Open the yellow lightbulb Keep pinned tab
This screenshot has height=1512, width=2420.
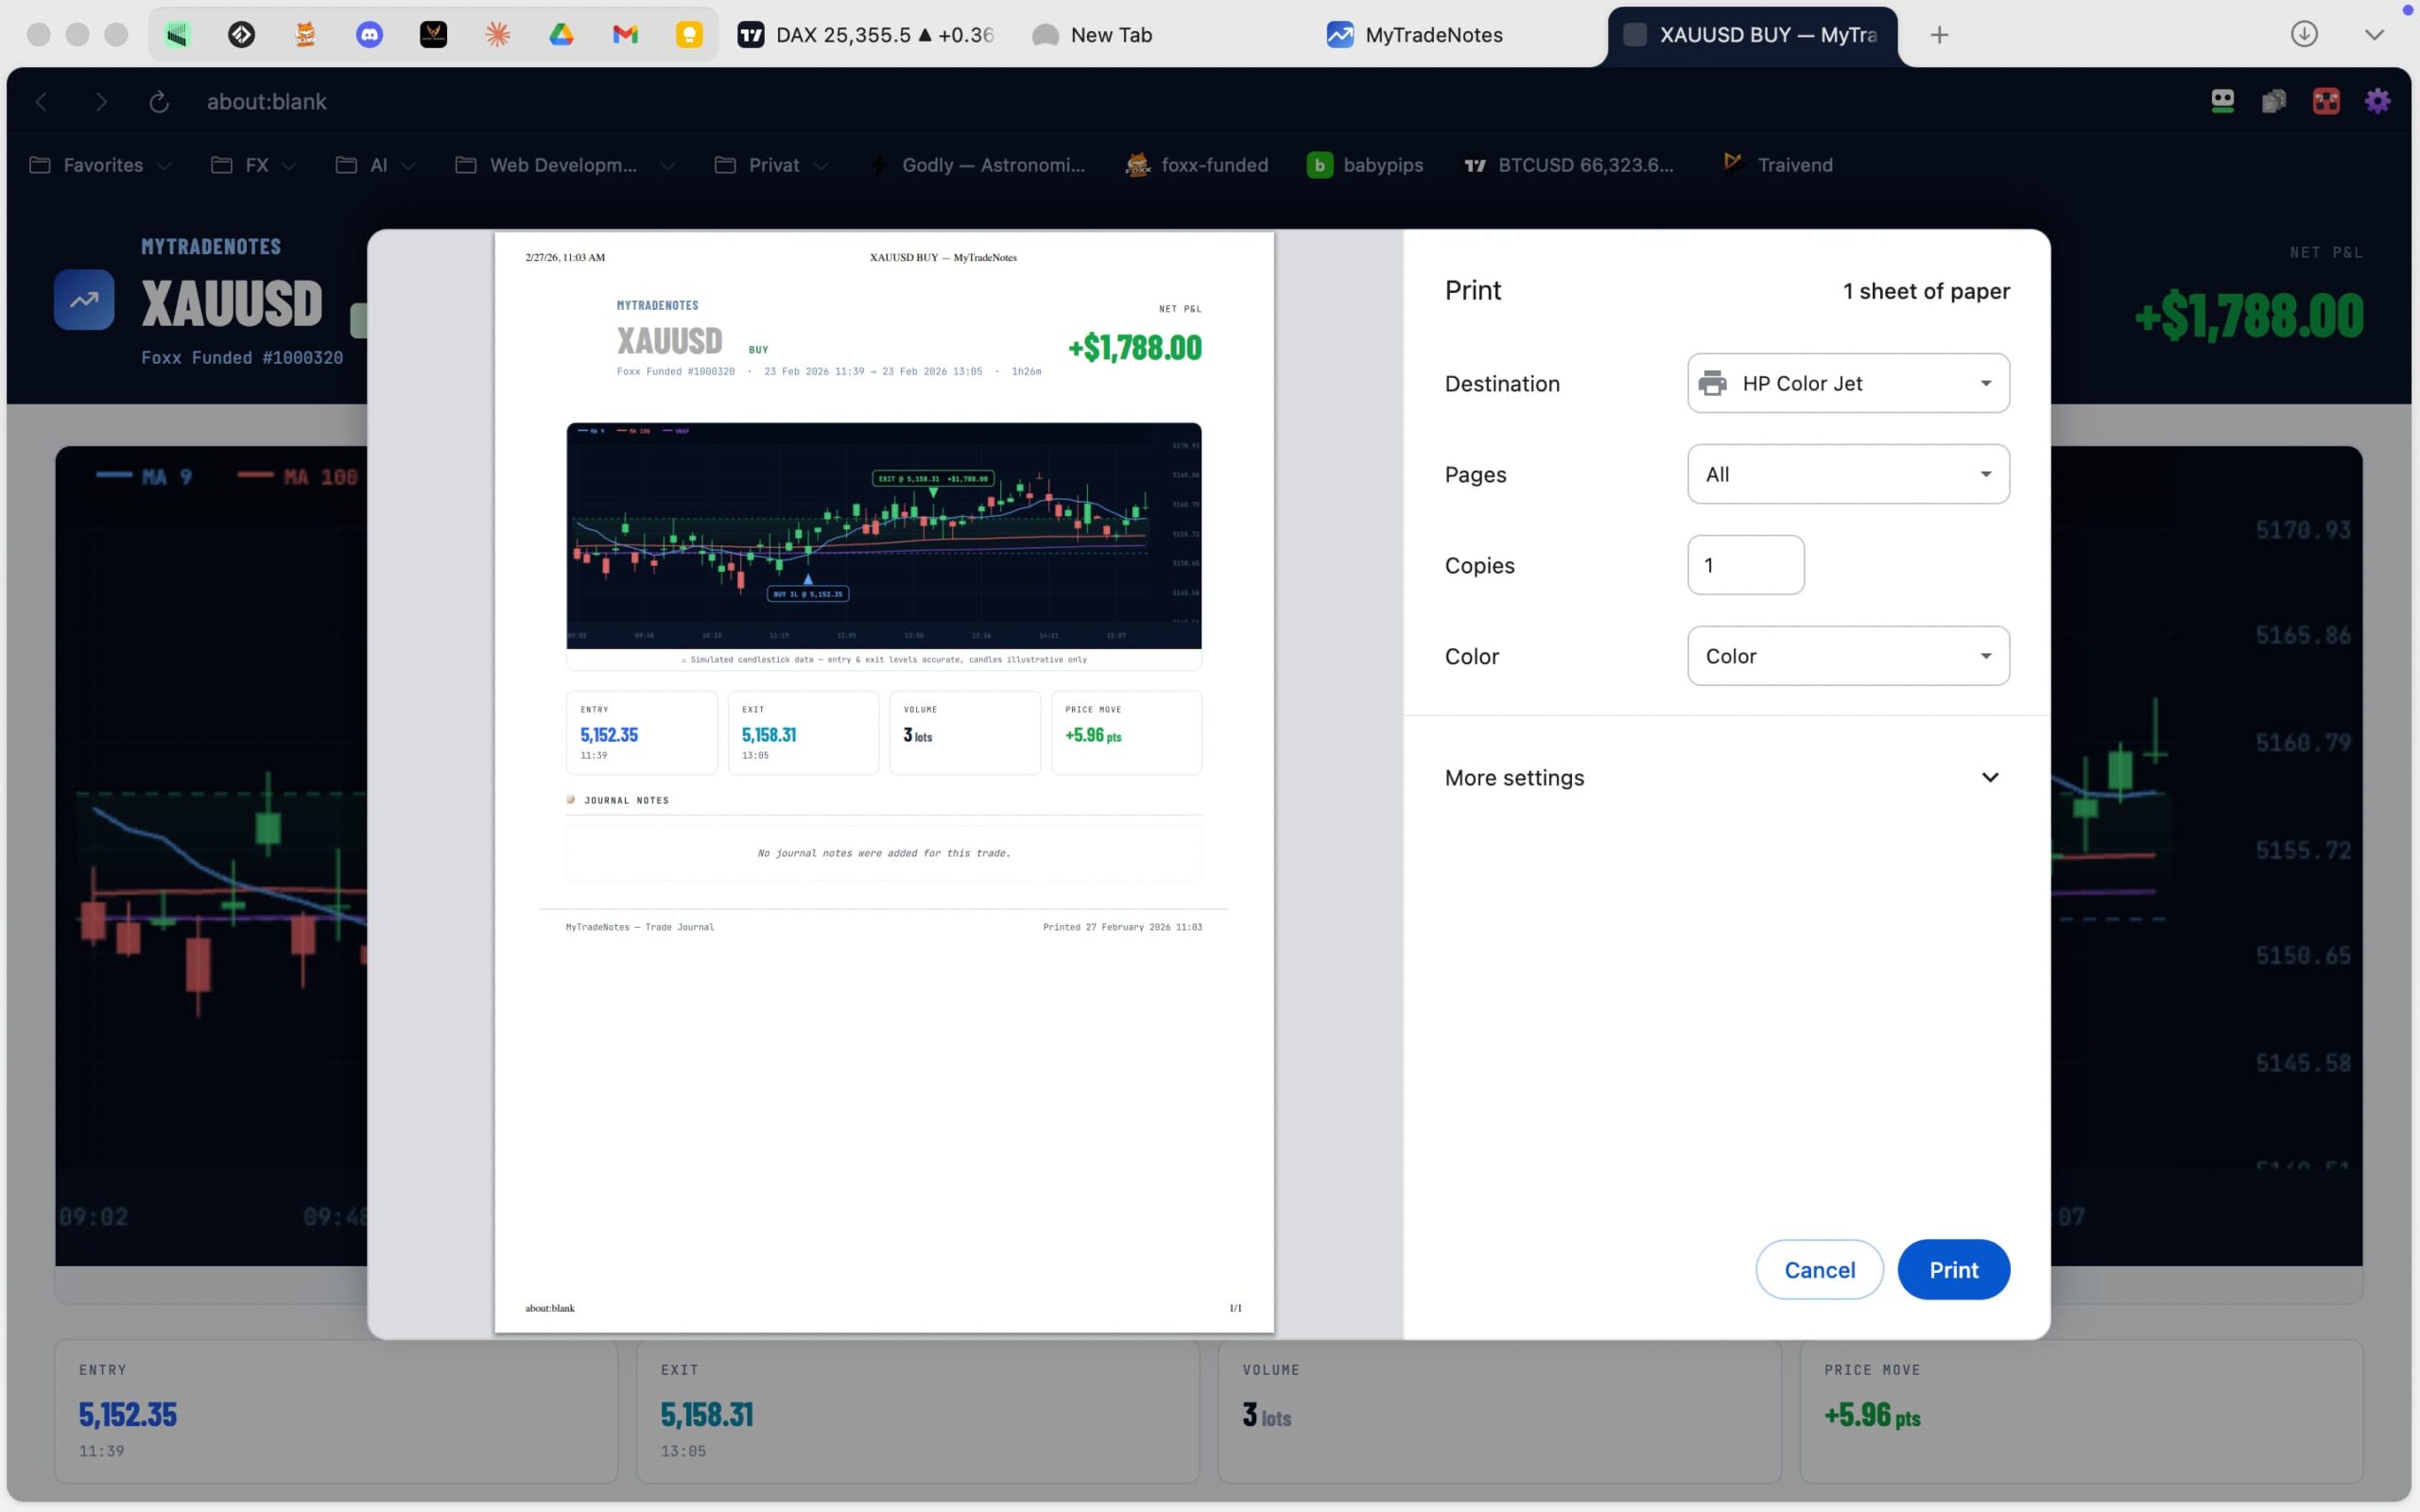coord(689,35)
